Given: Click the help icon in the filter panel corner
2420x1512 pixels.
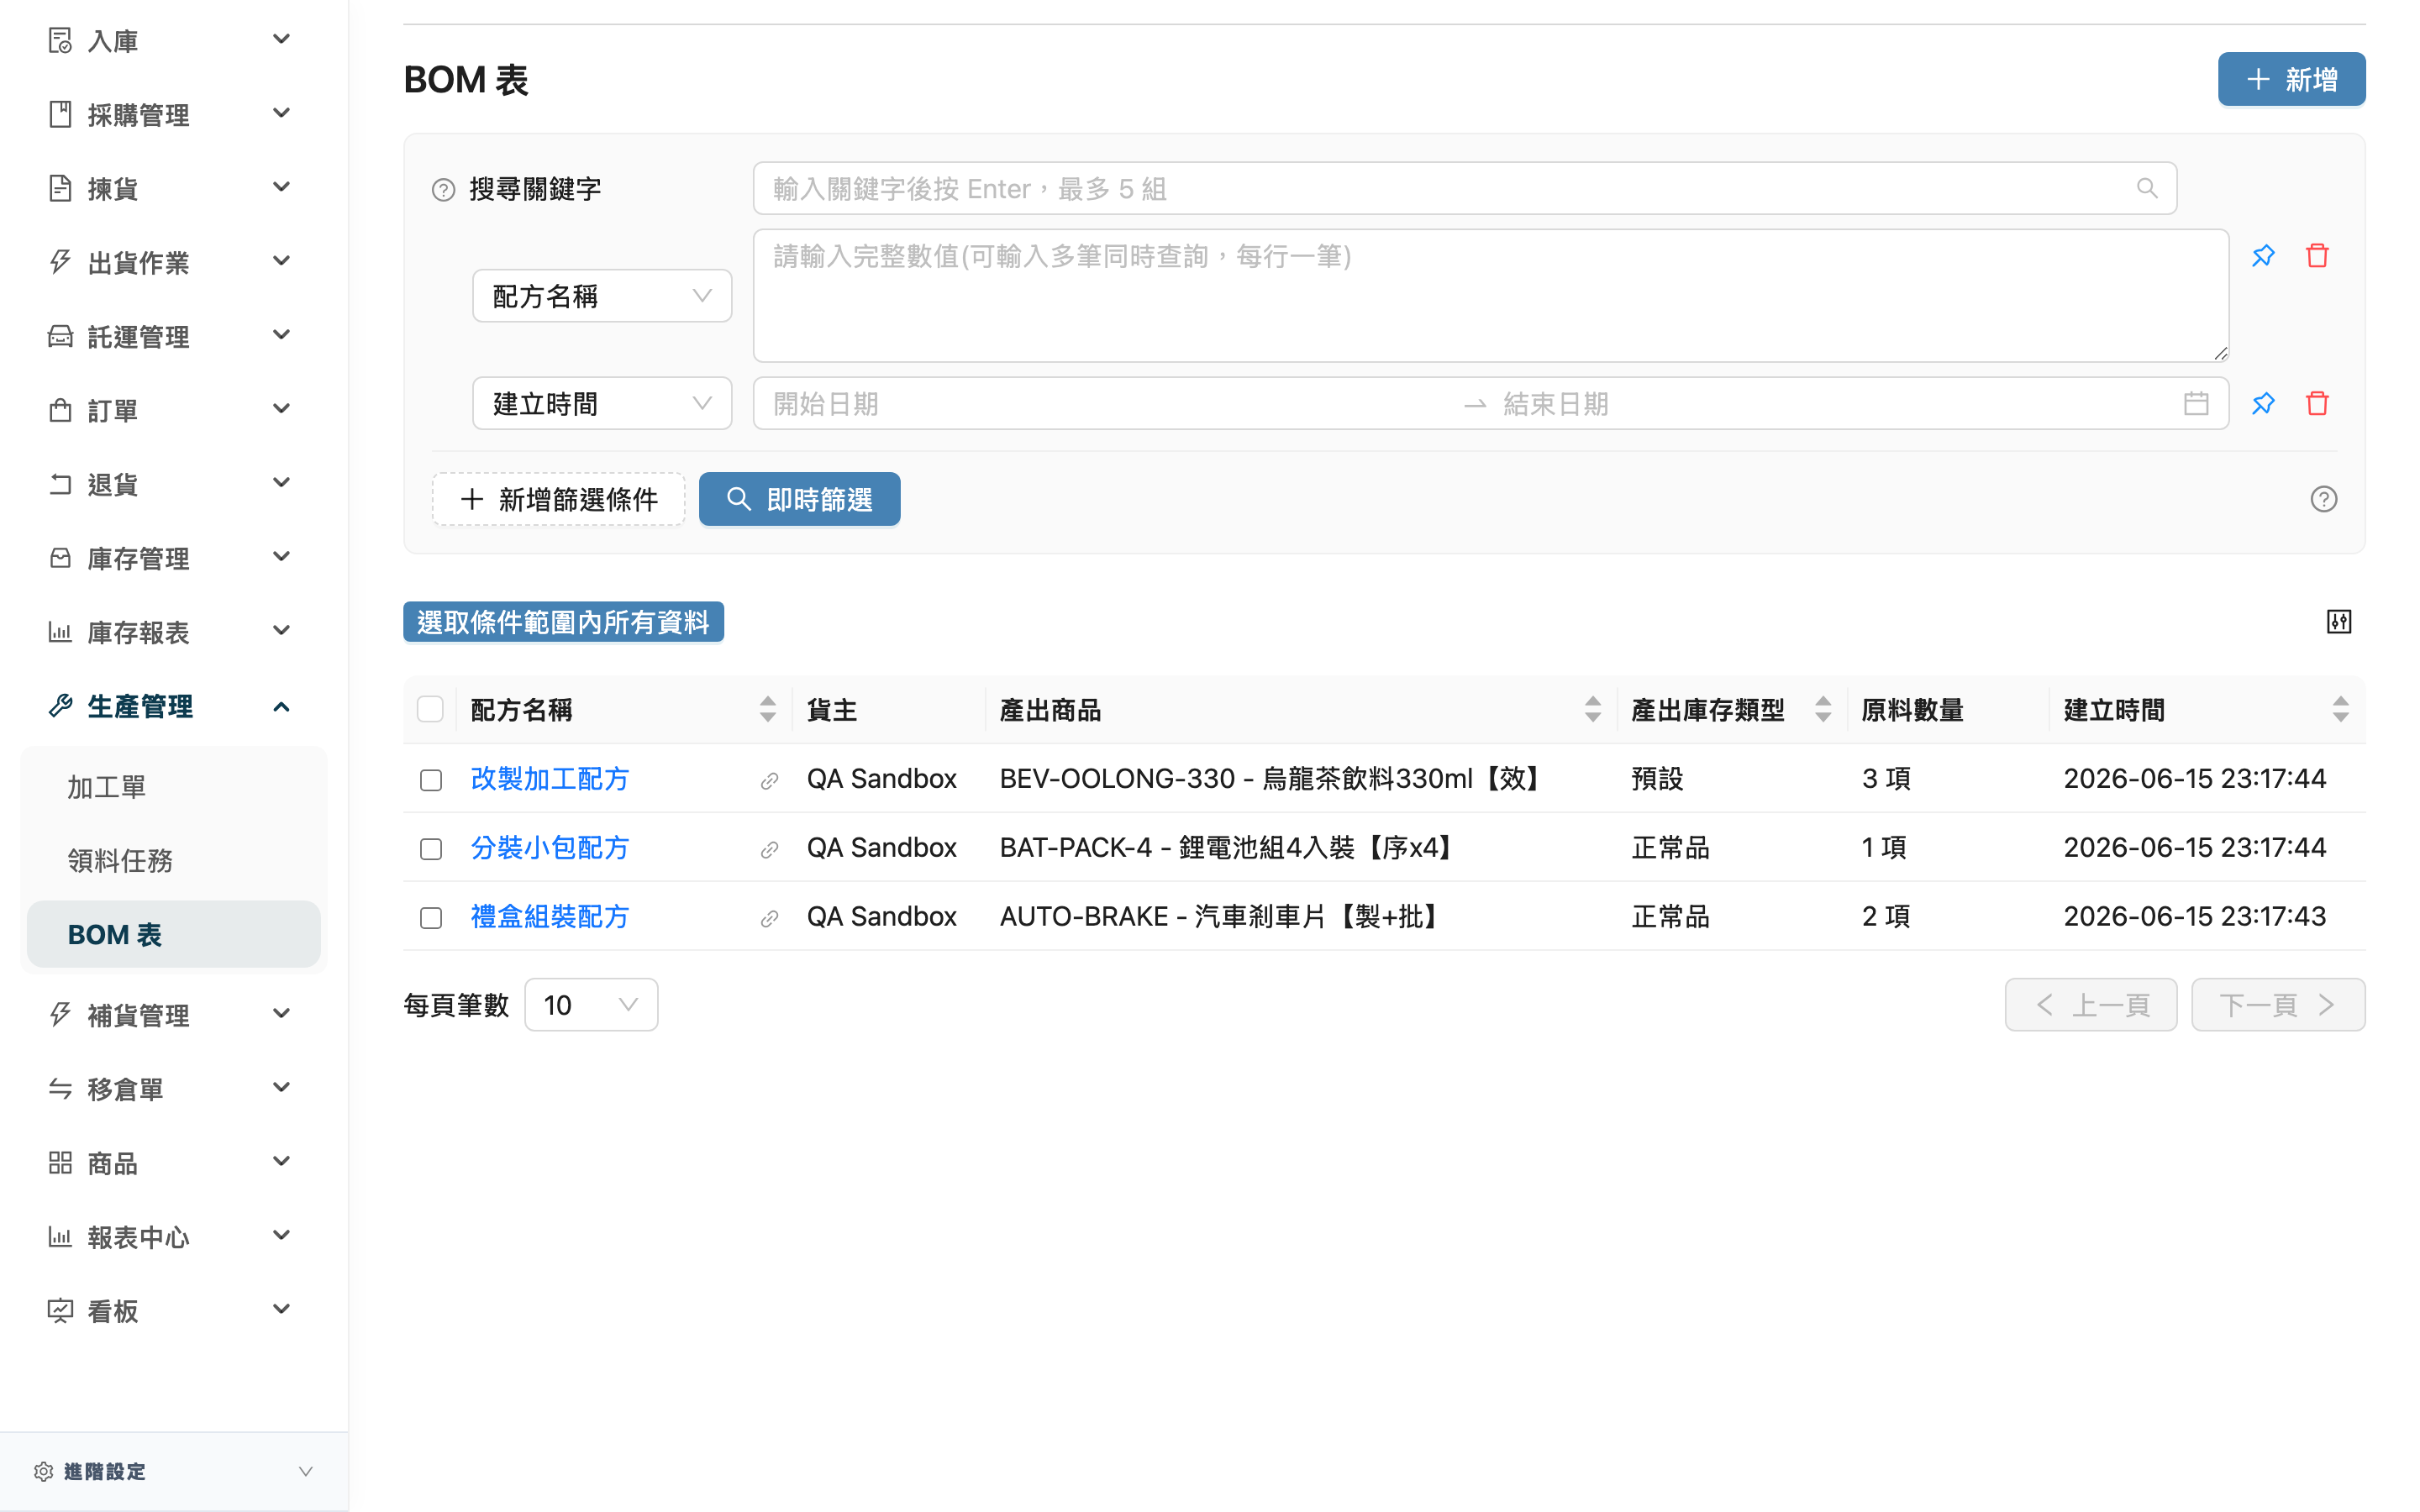Looking at the screenshot, I should click(x=2323, y=499).
